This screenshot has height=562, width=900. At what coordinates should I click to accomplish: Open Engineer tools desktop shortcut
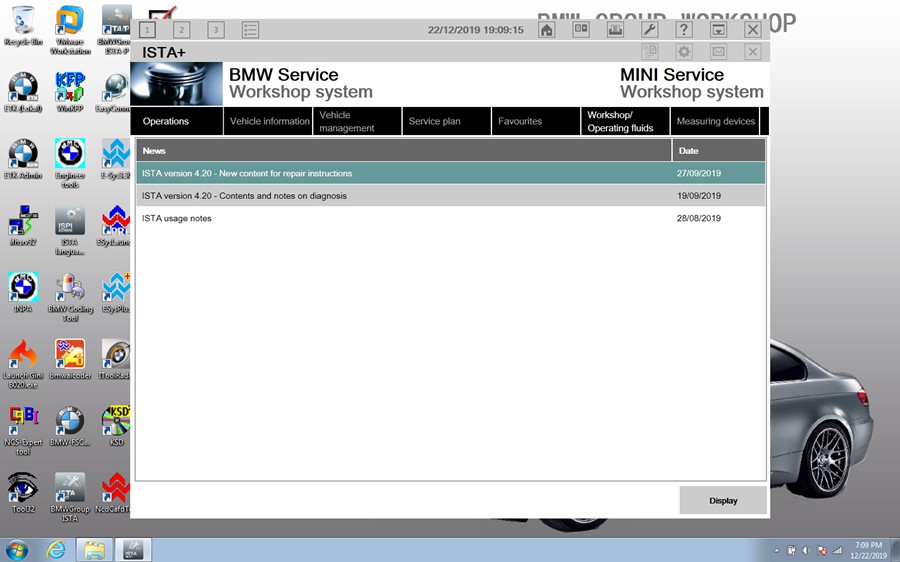70,164
